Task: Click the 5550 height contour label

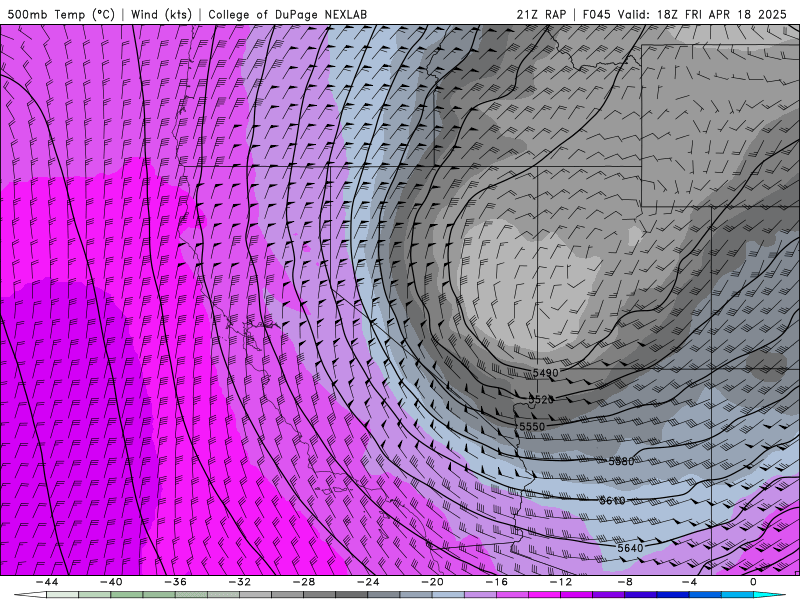Action: coord(532,426)
